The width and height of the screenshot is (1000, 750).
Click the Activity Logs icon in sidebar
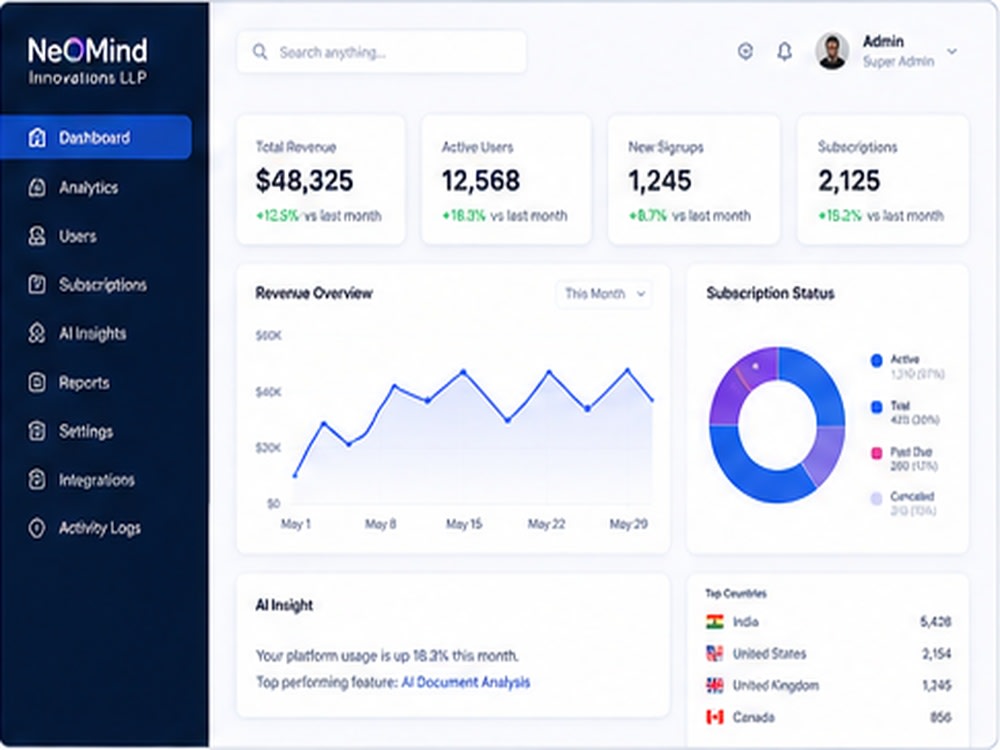click(37, 528)
